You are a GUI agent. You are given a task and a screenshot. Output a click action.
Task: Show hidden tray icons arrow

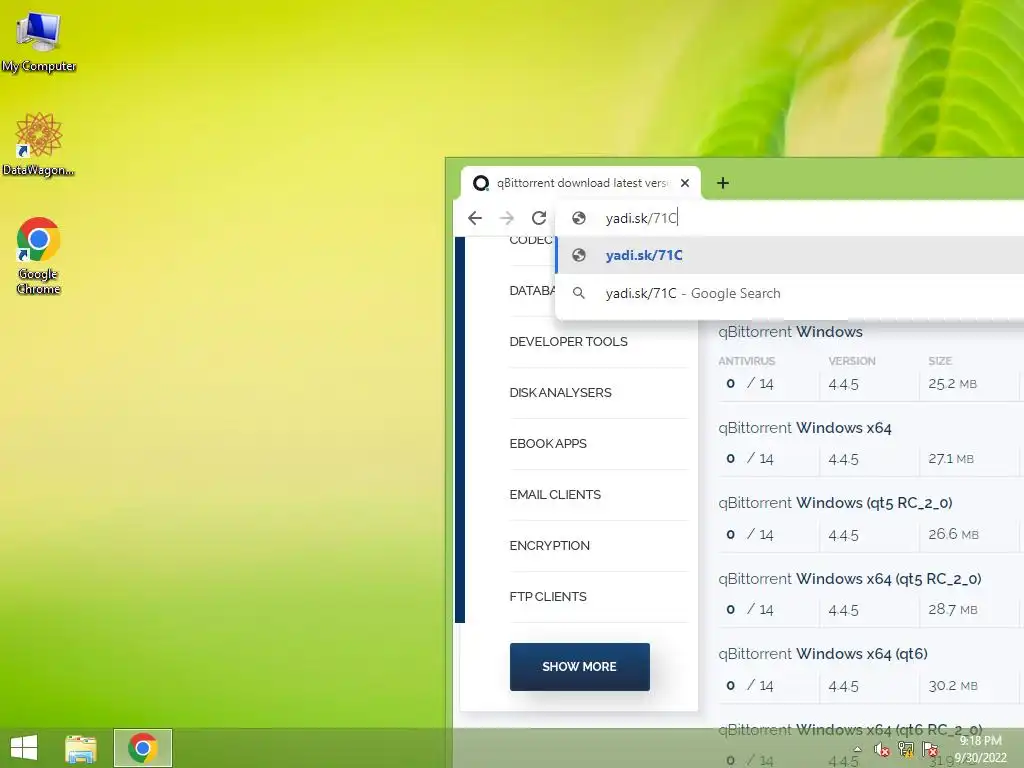(x=857, y=750)
